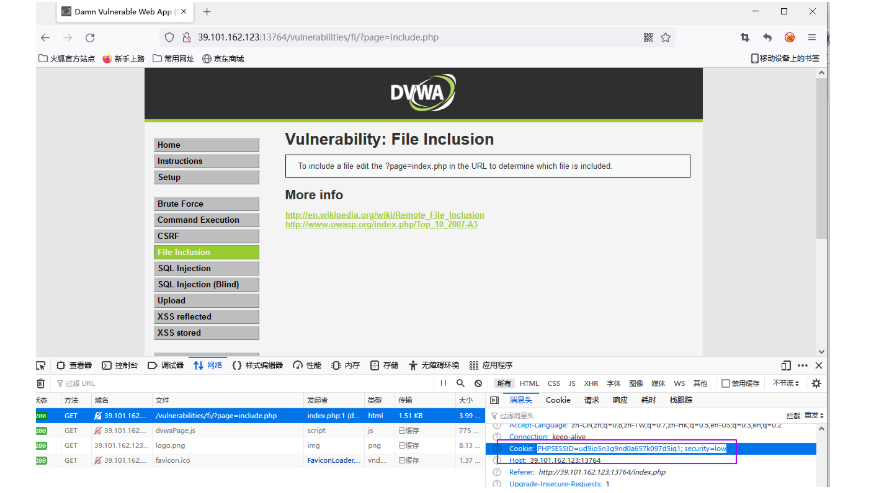Open request blocking icon
Image resolution: width=872 pixels, height=493 pixels.
pos(478,383)
